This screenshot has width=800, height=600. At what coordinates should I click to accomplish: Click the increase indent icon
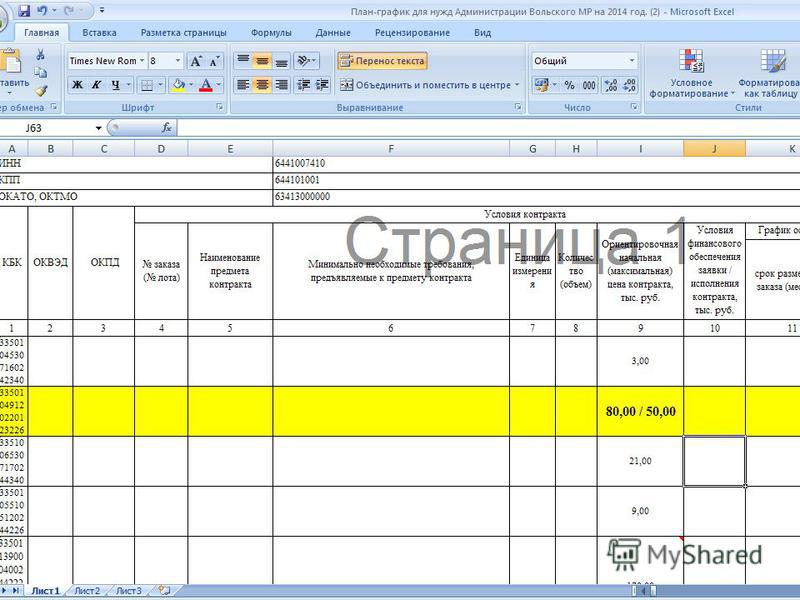point(322,85)
